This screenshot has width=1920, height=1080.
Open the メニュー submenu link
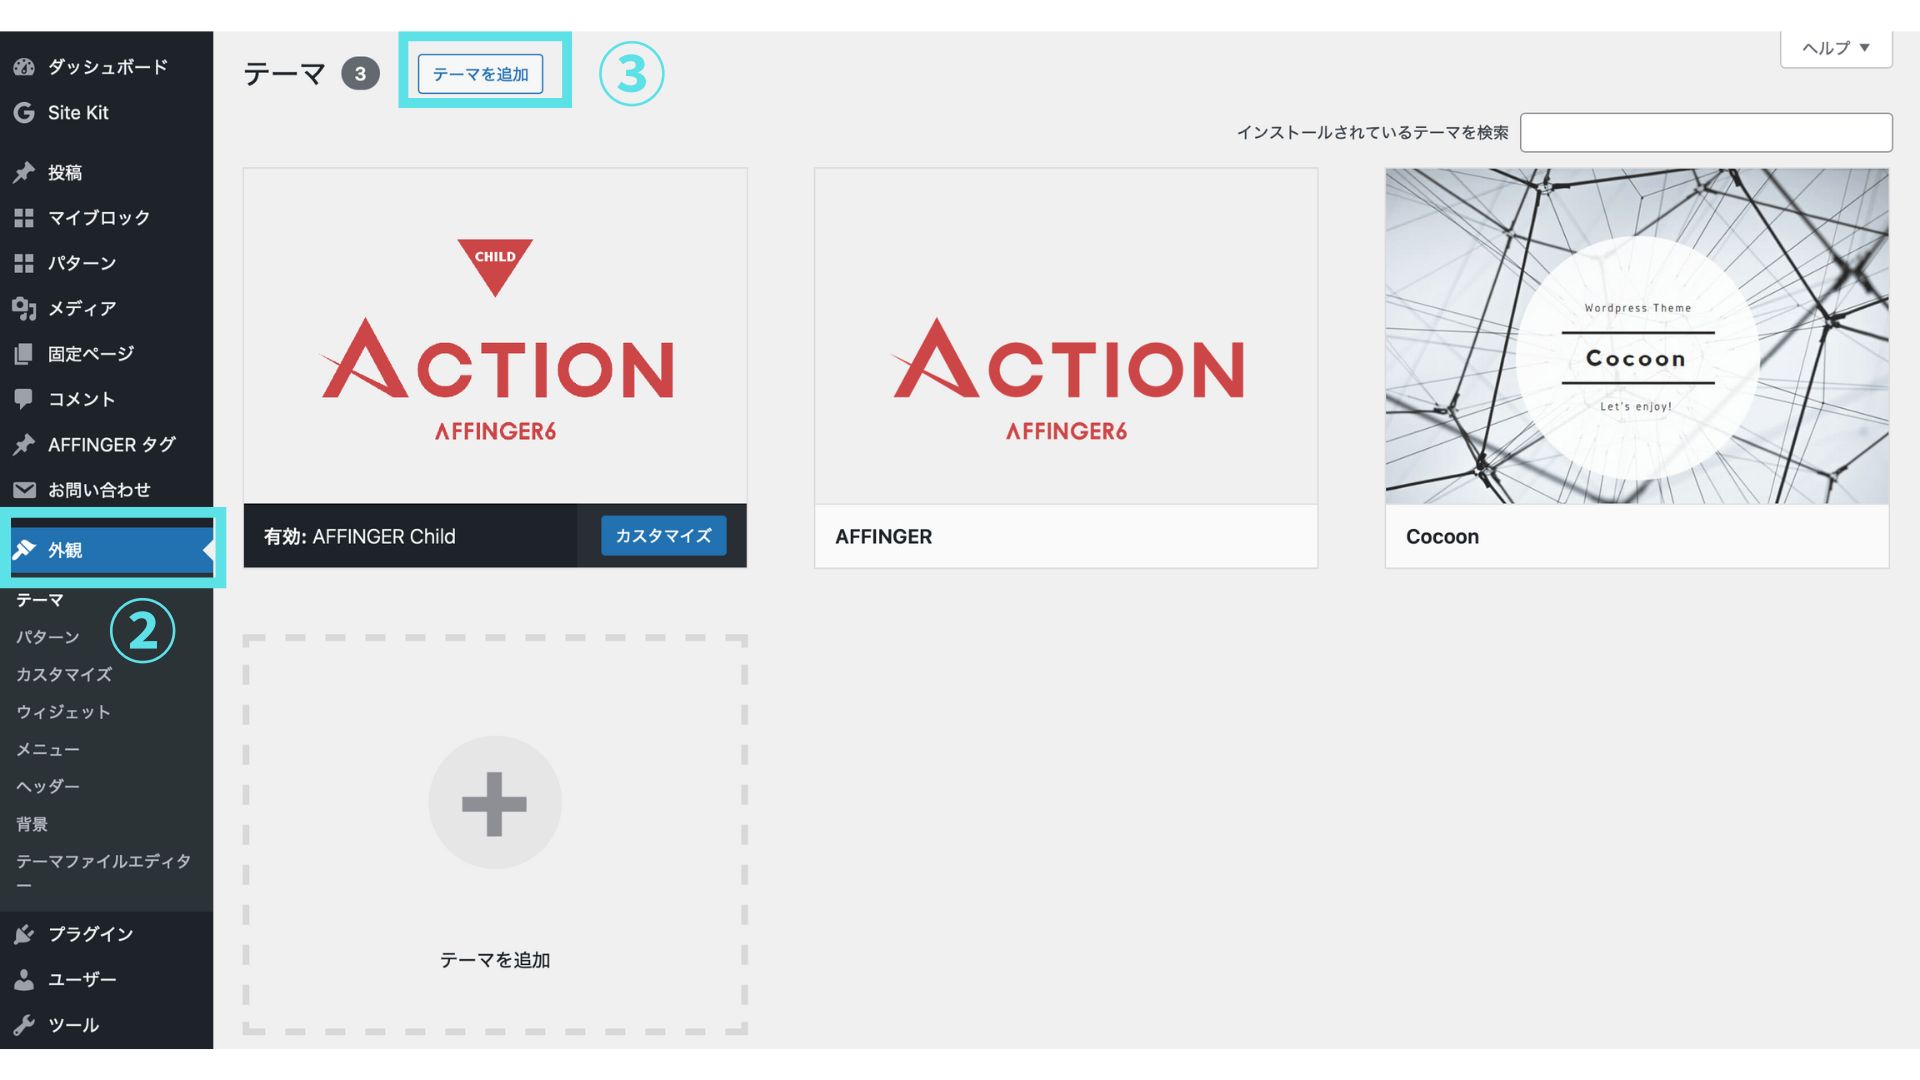(x=48, y=749)
